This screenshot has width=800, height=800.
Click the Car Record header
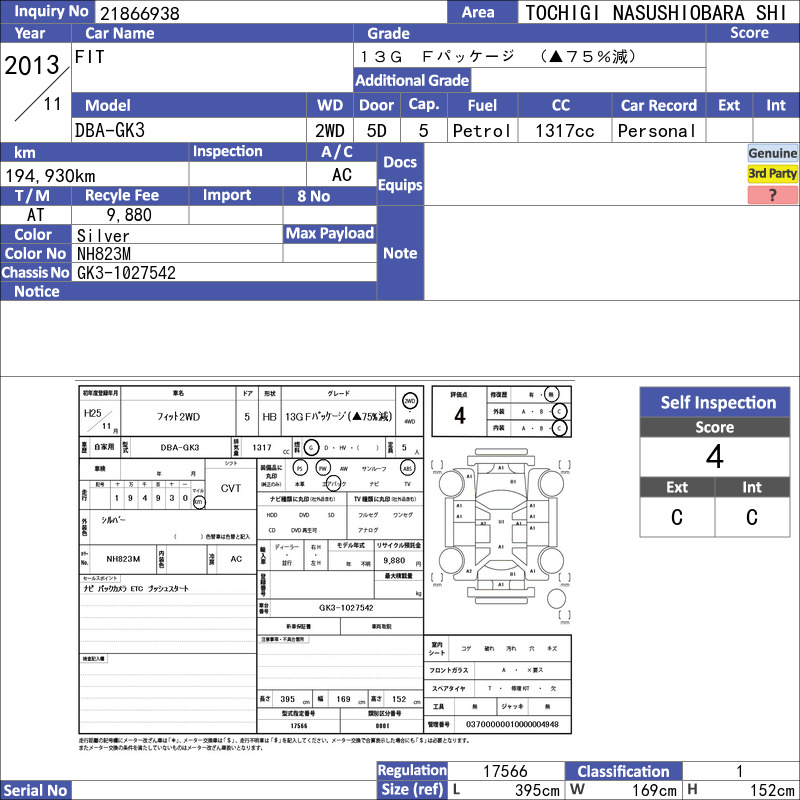point(658,105)
